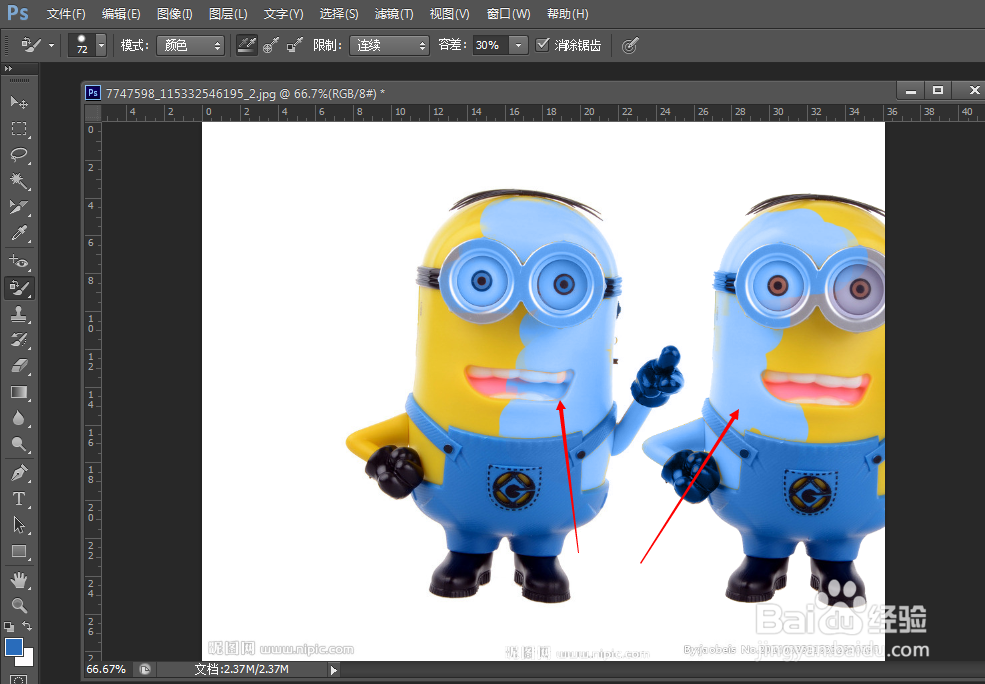Click the ruler origin corner box
This screenshot has height=684, width=985.
[93, 113]
